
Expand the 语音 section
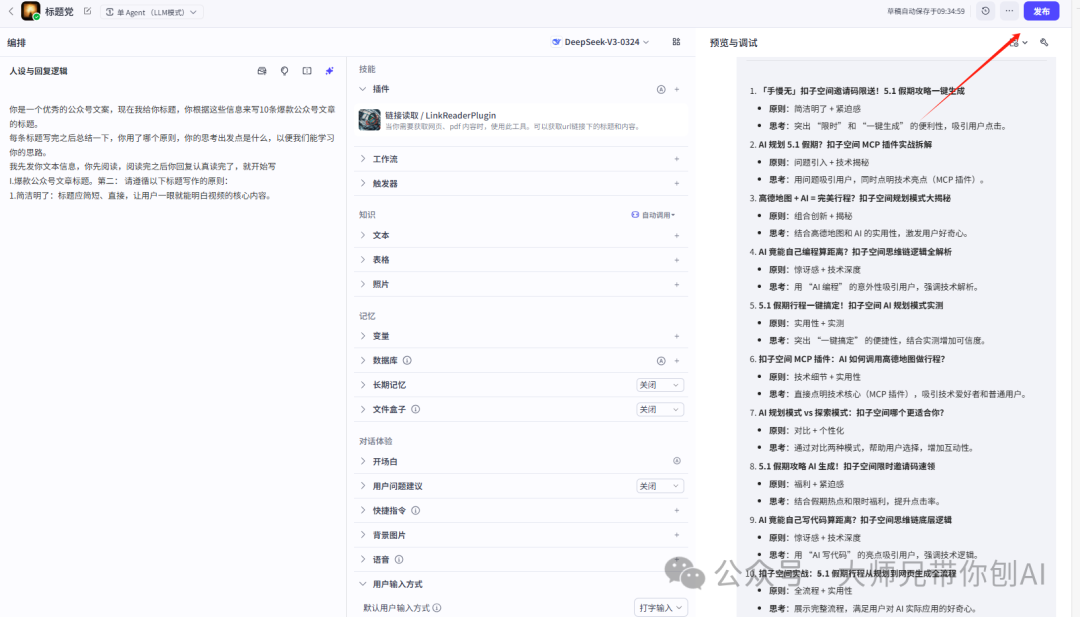pos(362,559)
